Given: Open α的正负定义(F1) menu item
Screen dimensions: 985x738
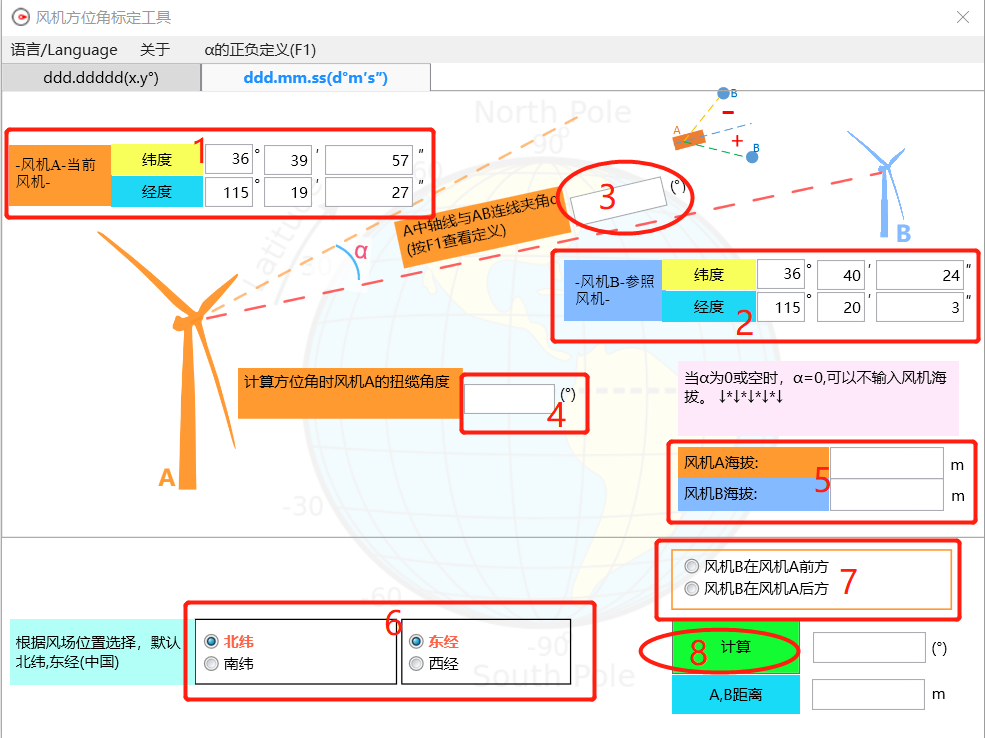Looking at the screenshot, I should click(x=260, y=49).
